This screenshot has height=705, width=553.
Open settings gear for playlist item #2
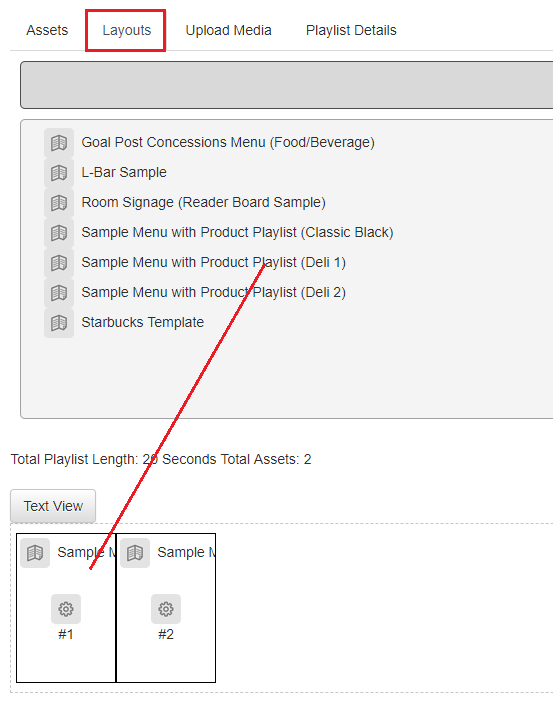(166, 609)
